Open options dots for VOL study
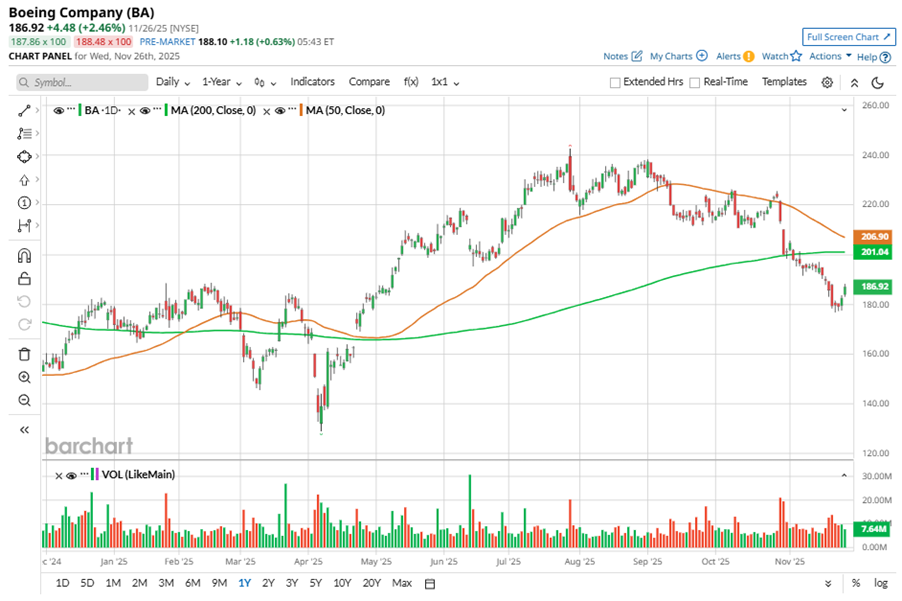The height and width of the screenshot is (601, 902). pos(85,474)
